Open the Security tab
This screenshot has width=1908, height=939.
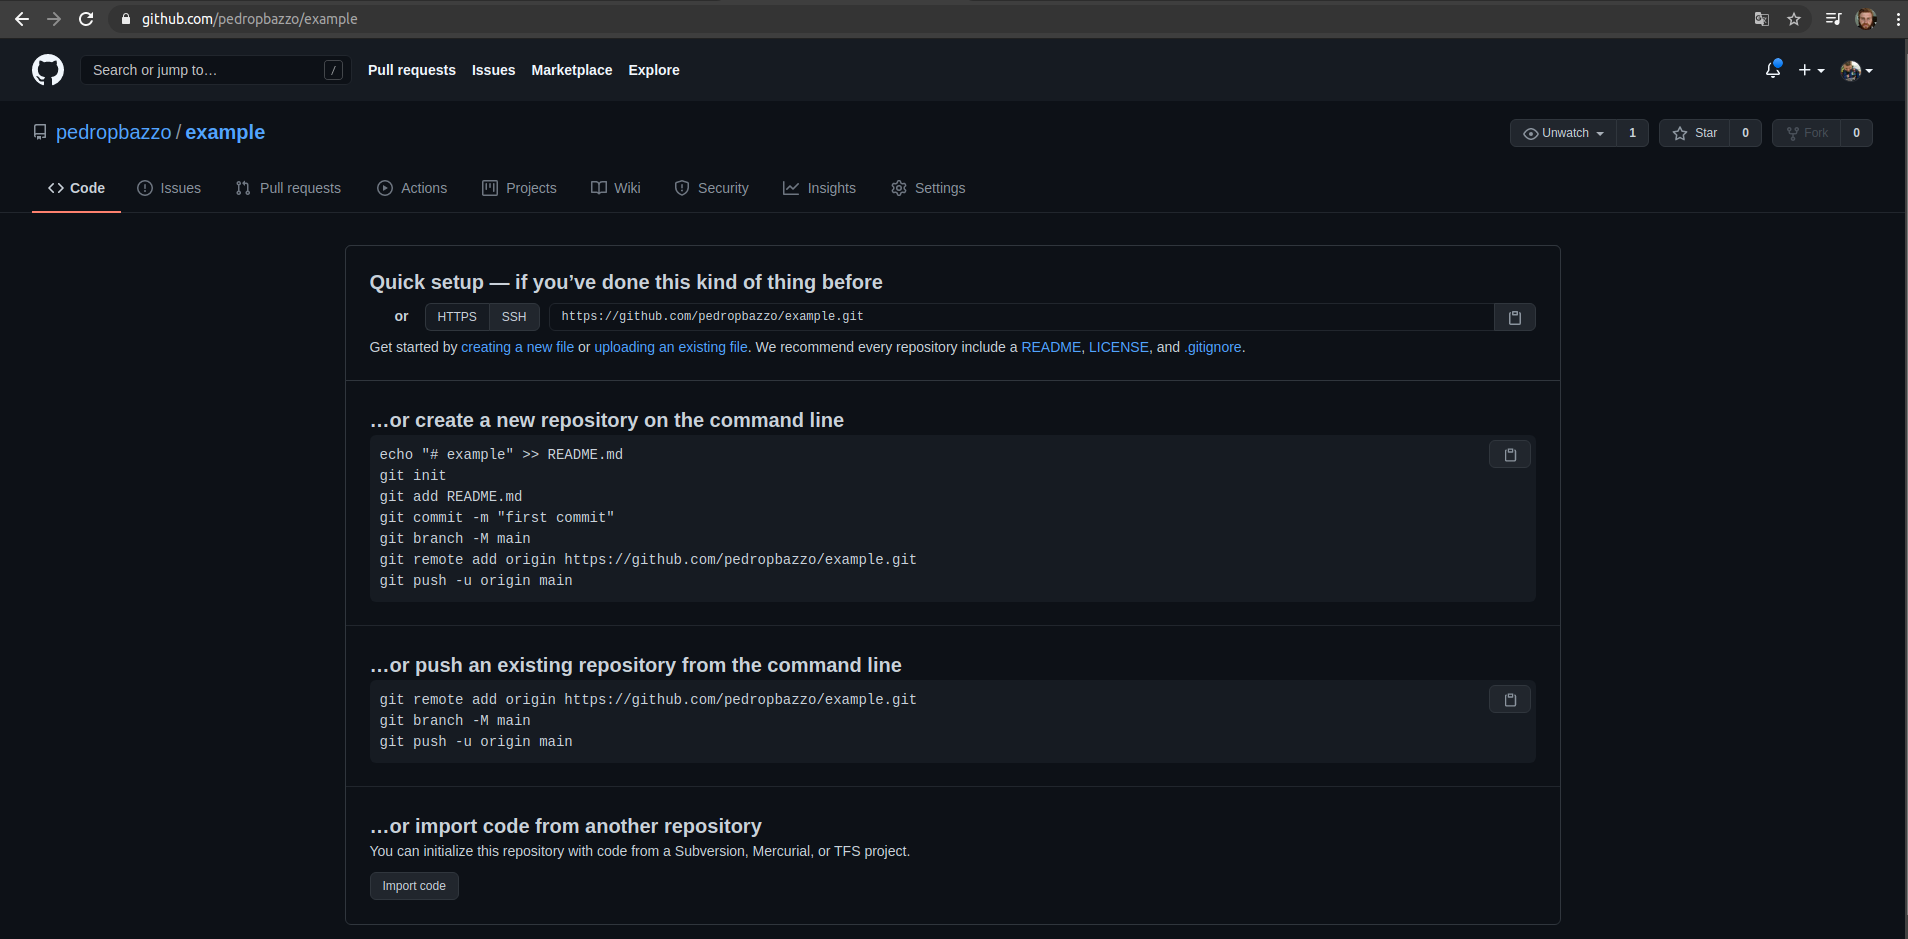[x=711, y=188]
